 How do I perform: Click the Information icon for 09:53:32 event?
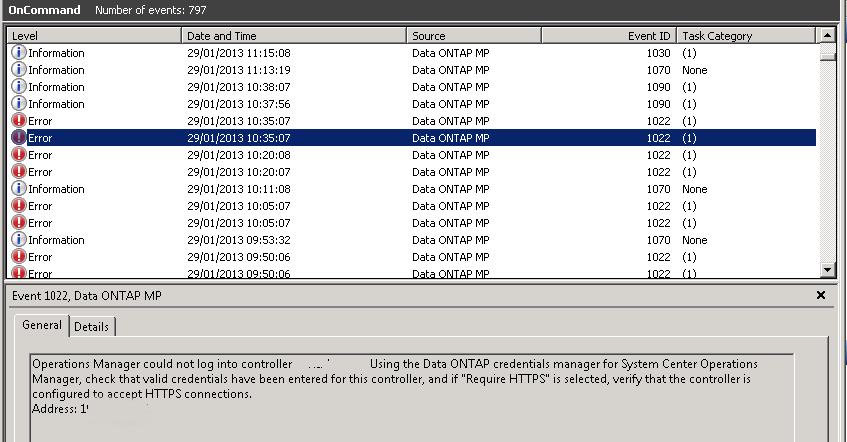[18, 240]
